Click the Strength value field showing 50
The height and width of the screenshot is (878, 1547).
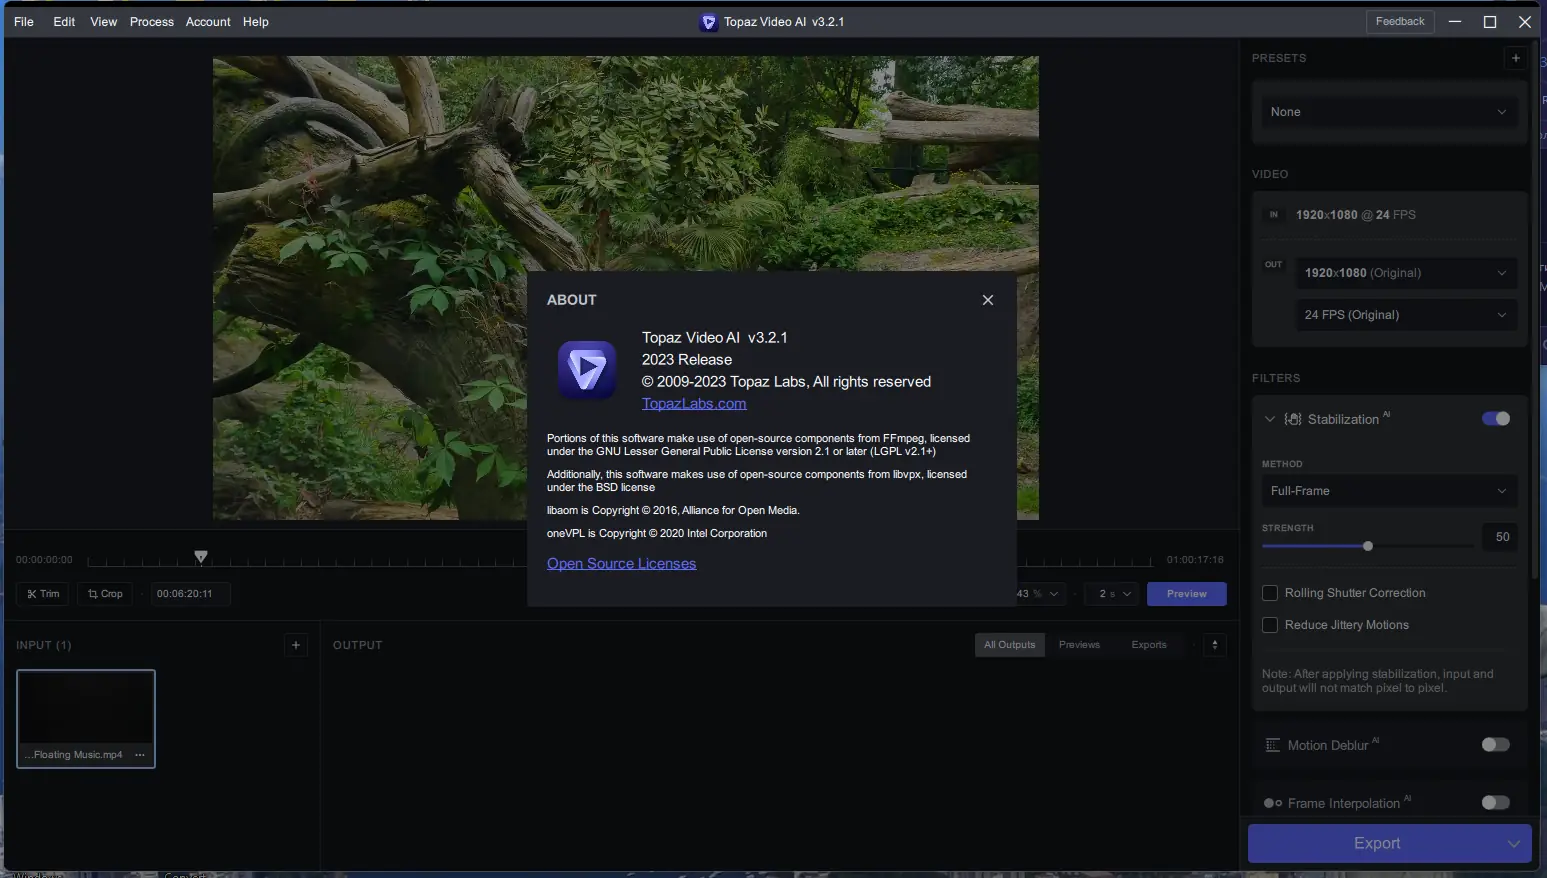coord(1502,537)
